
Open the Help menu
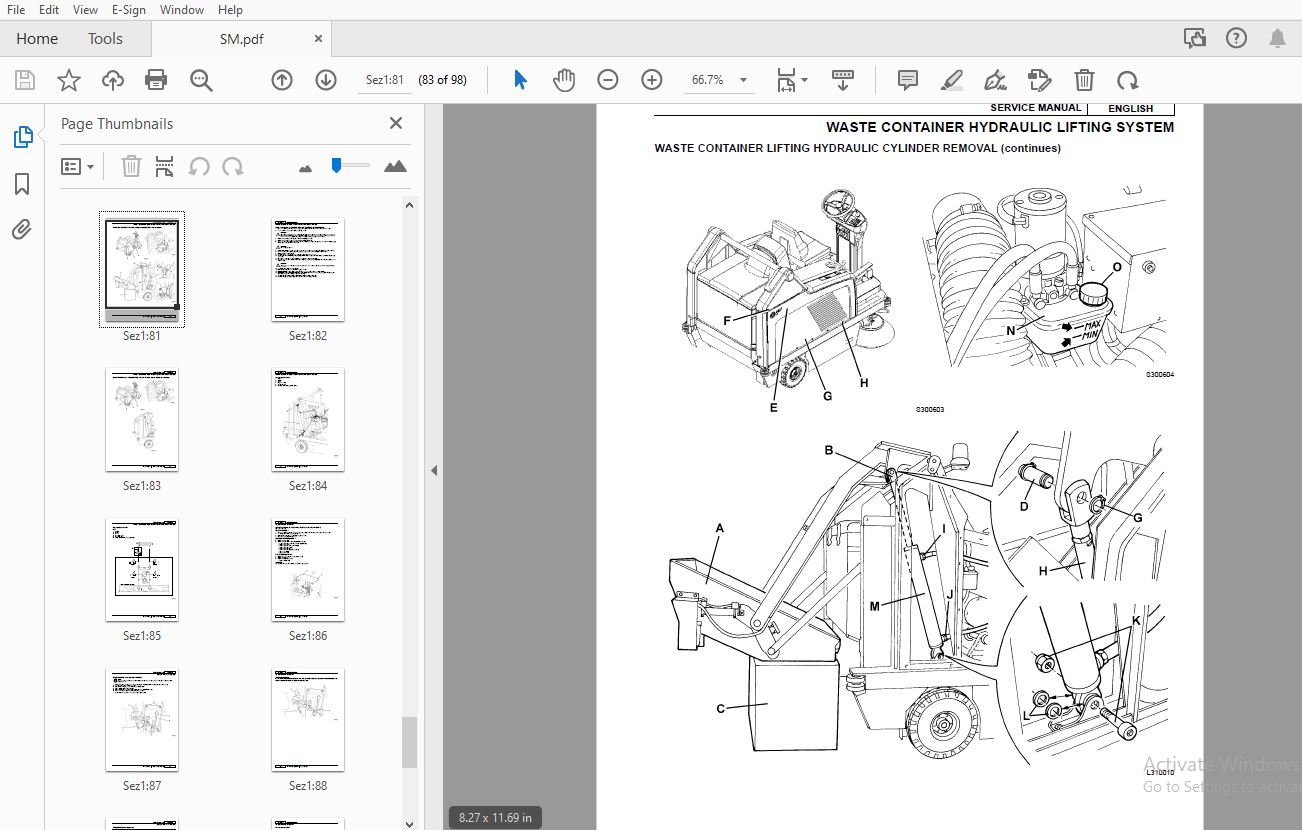[x=230, y=9]
